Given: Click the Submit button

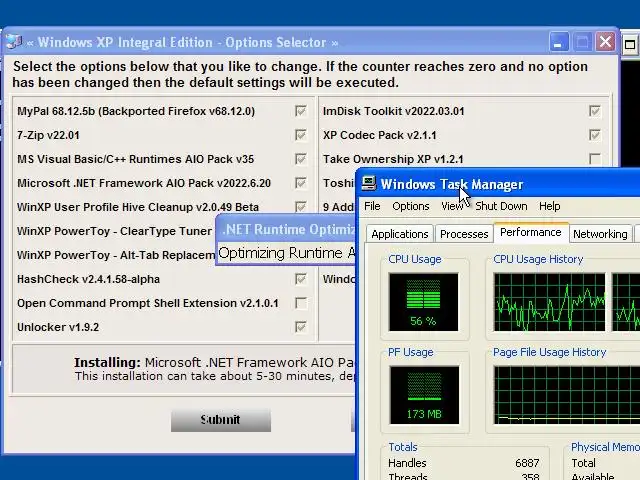Looking at the screenshot, I should 221,420.
